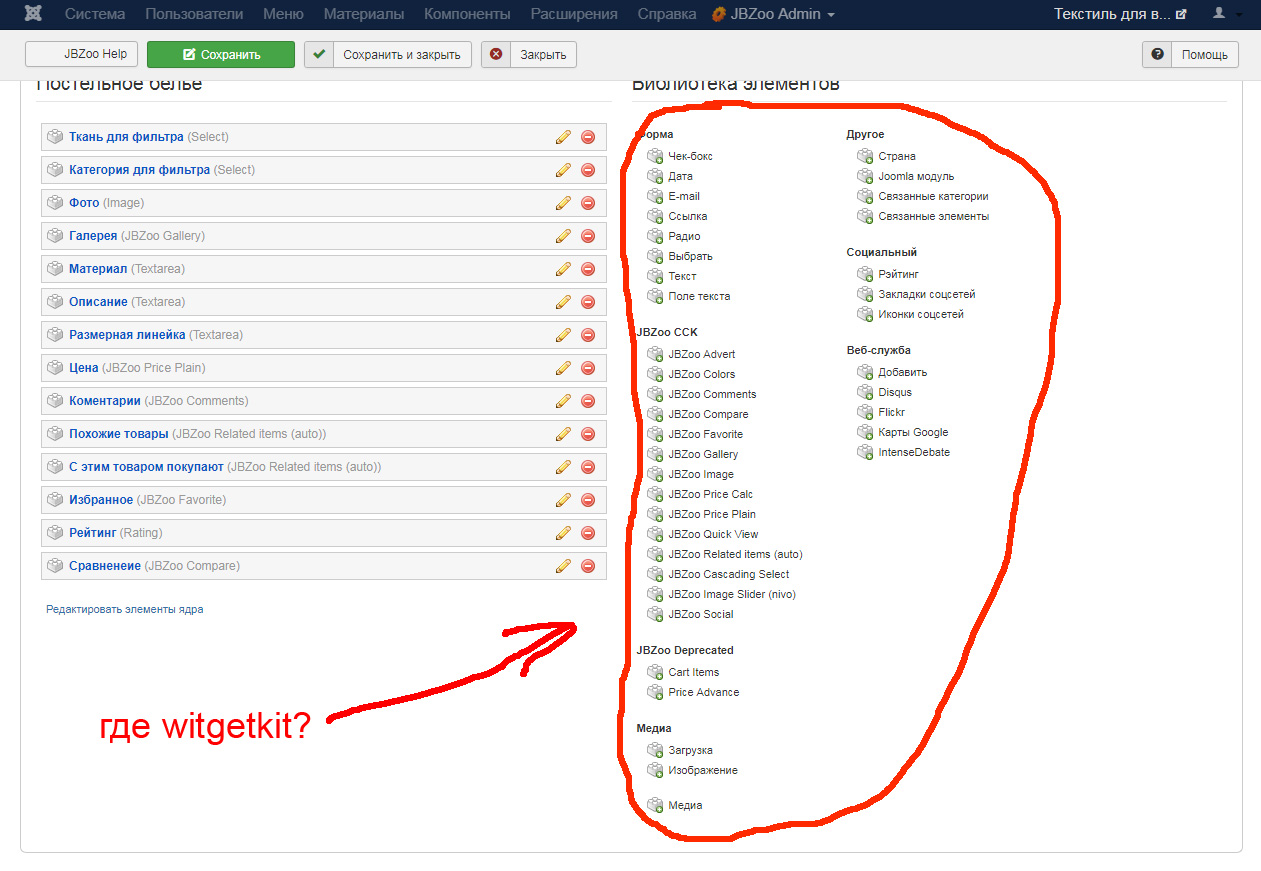
Task: Open the Помощь help button
Action: (1190, 55)
